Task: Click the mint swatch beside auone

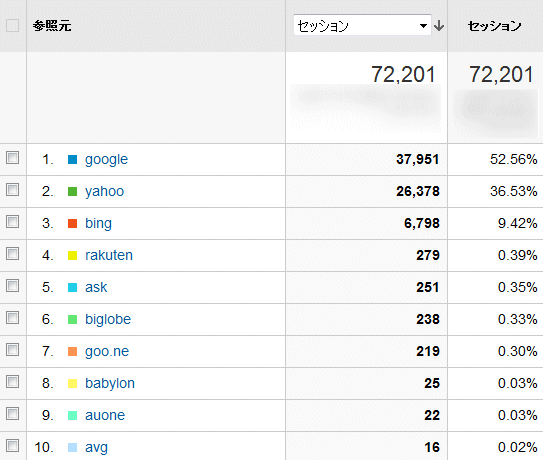Action: [72, 415]
